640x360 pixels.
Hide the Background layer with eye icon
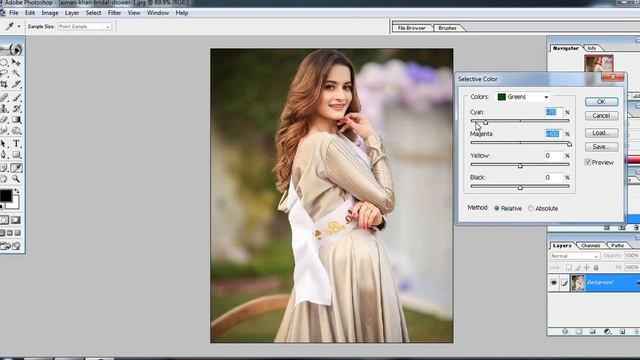(554, 282)
